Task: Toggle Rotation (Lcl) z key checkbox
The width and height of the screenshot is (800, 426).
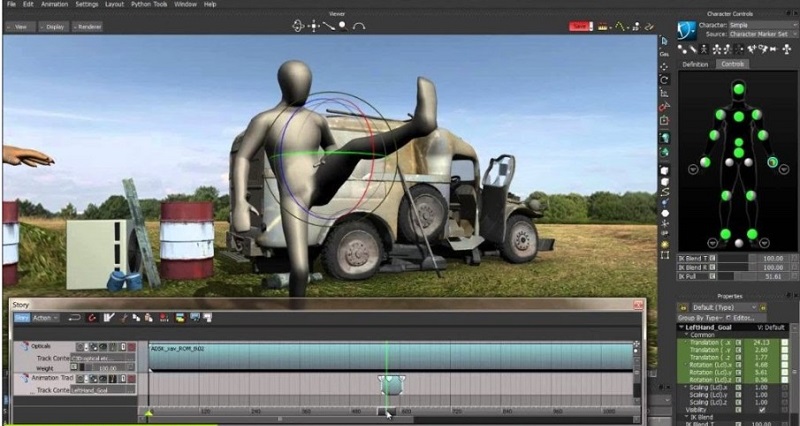Action: [x=785, y=380]
